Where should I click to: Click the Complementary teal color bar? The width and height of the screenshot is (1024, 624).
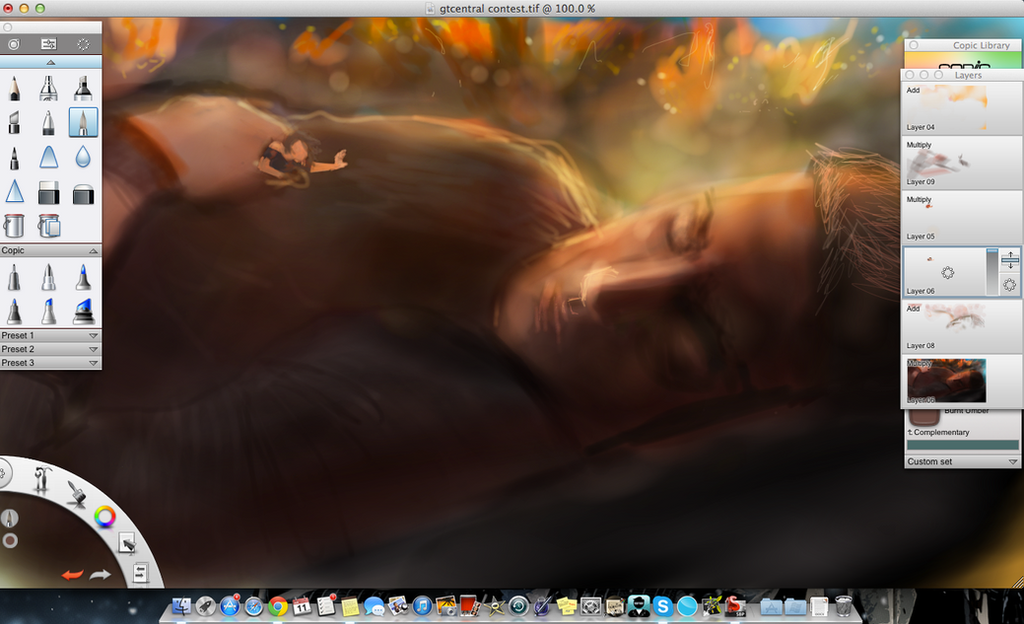pyautogui.click(x=962, y=445)
